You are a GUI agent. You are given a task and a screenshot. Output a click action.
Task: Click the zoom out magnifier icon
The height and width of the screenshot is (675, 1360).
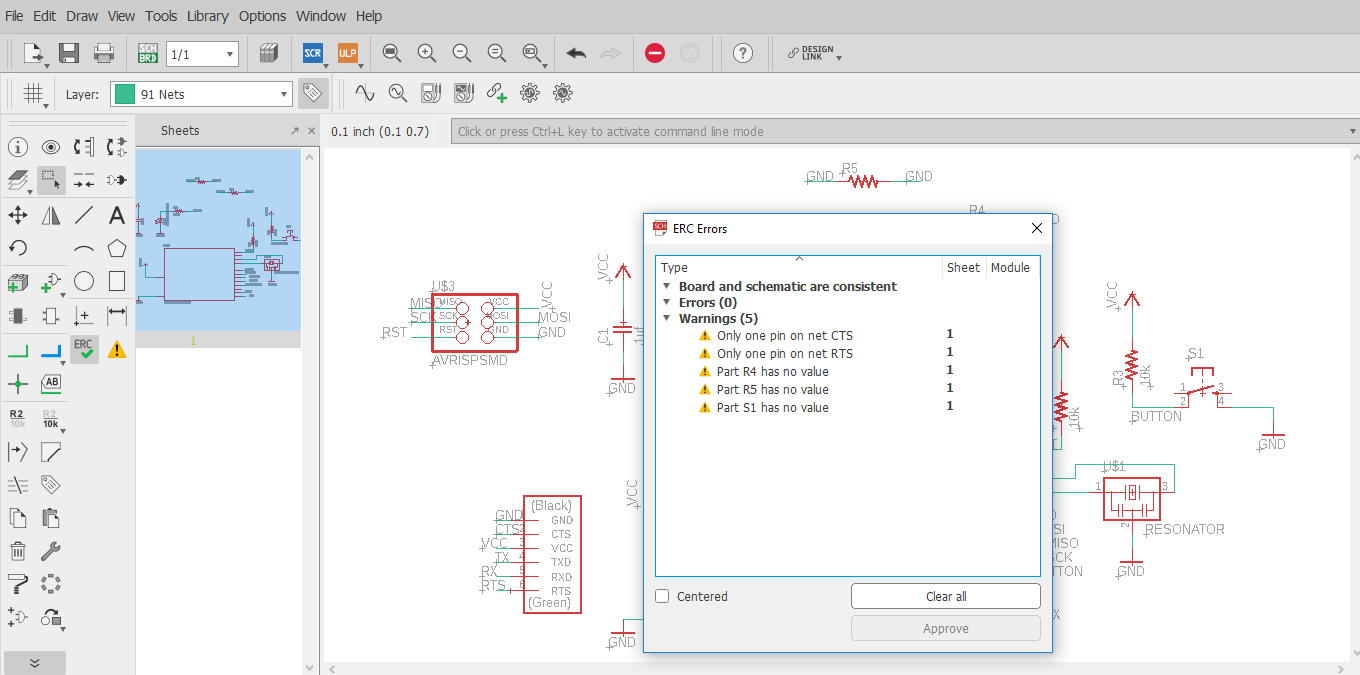(x=461, y=53)
